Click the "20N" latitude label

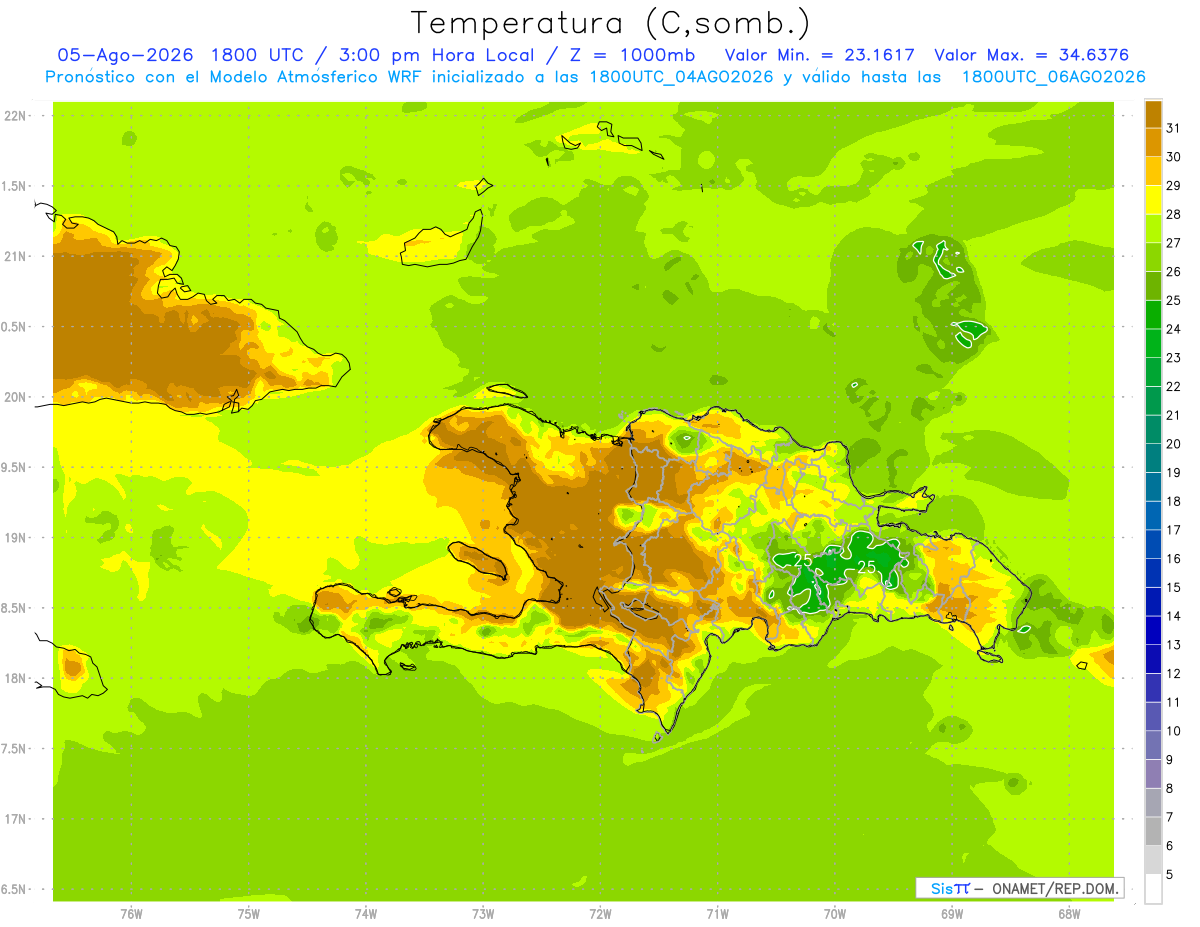[14, 398]
